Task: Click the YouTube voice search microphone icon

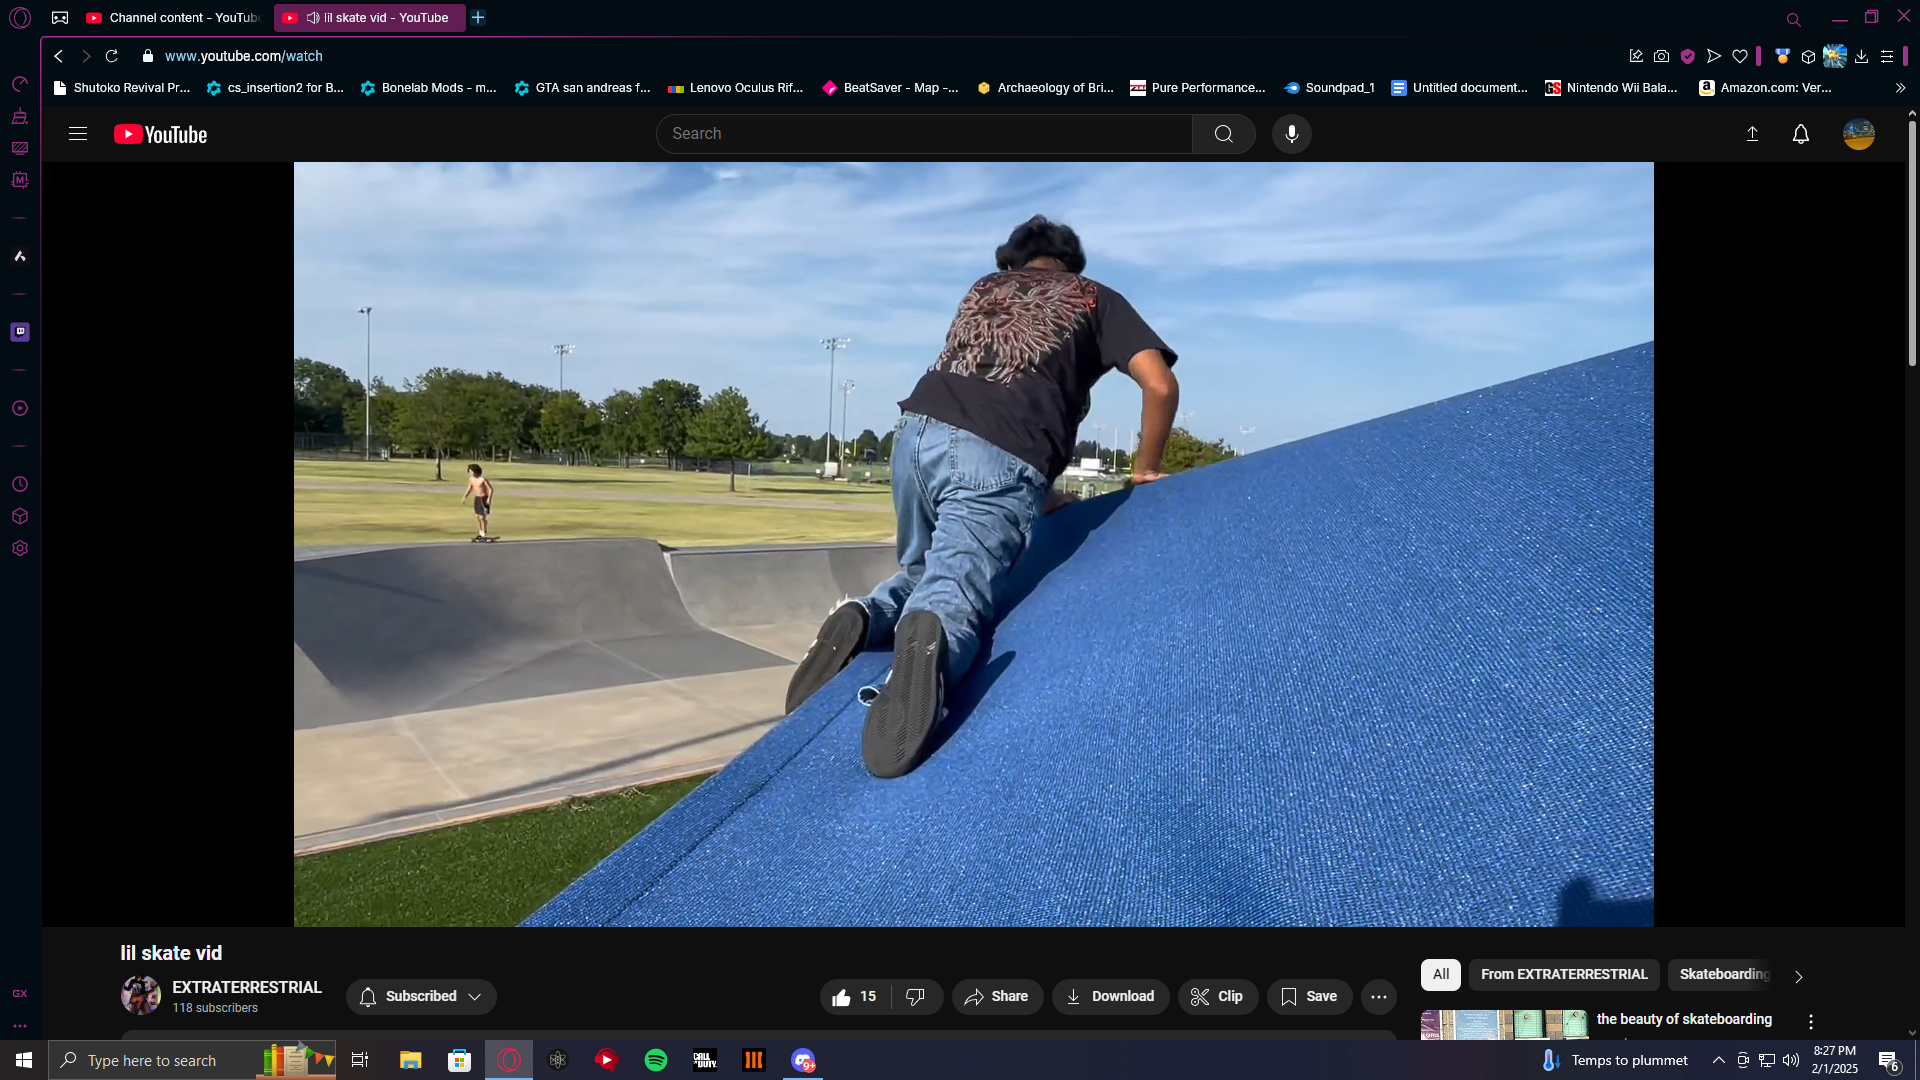Action: pyautogui.click(x=1291, y=134)
